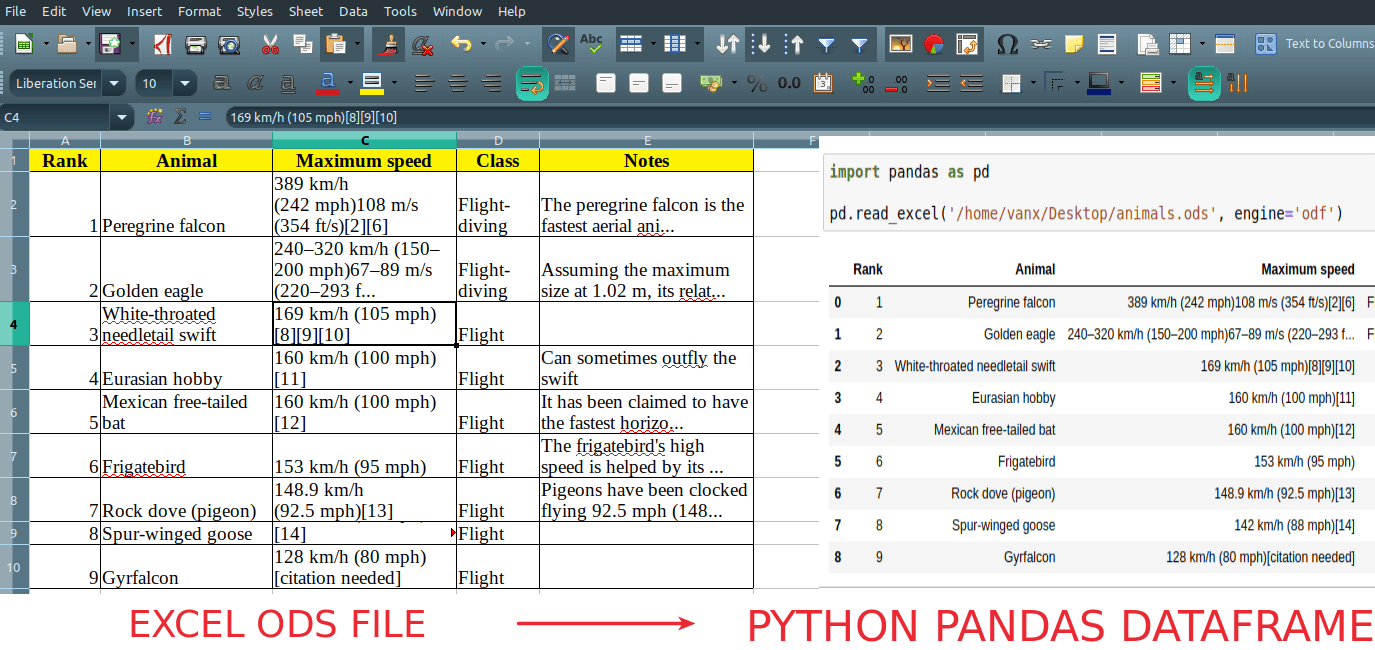Viewport: 1375px width, 650px height.
Task: Insert a chart
Action: click(x=933, y=44)
